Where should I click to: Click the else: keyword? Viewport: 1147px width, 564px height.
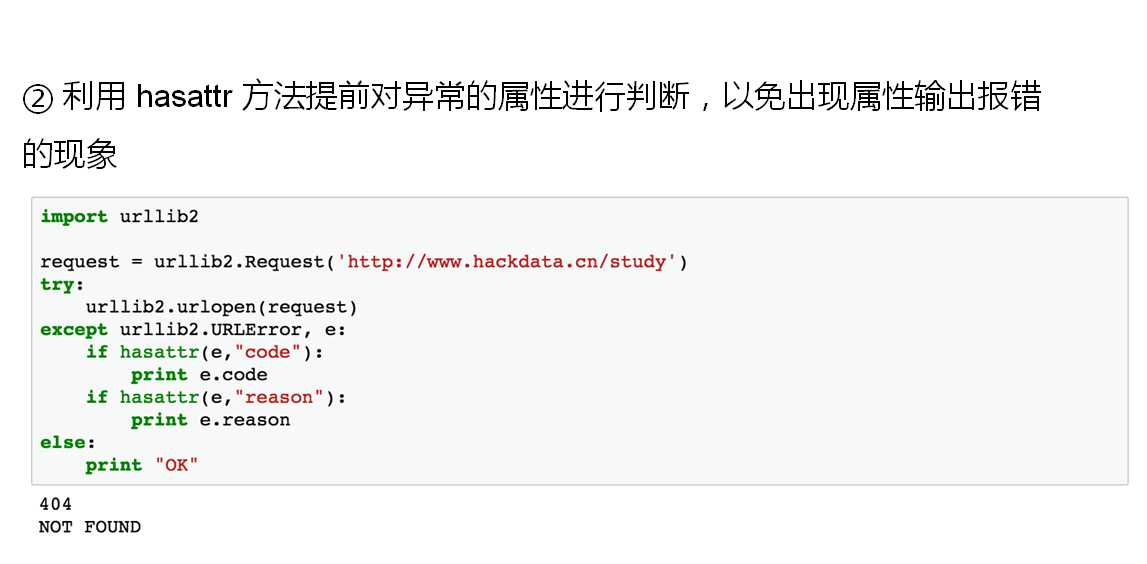(68, 443)
